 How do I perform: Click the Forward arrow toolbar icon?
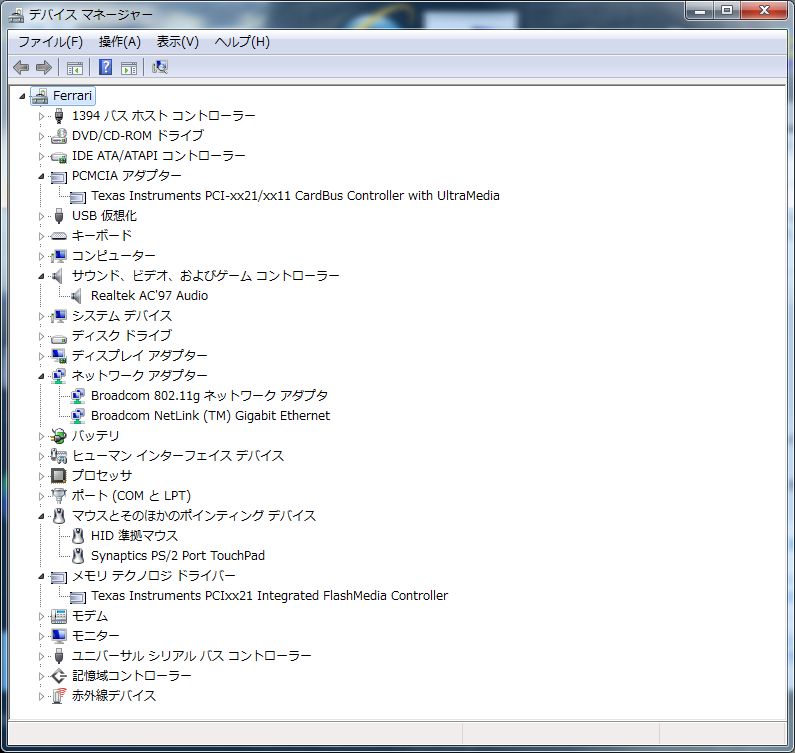45,67
